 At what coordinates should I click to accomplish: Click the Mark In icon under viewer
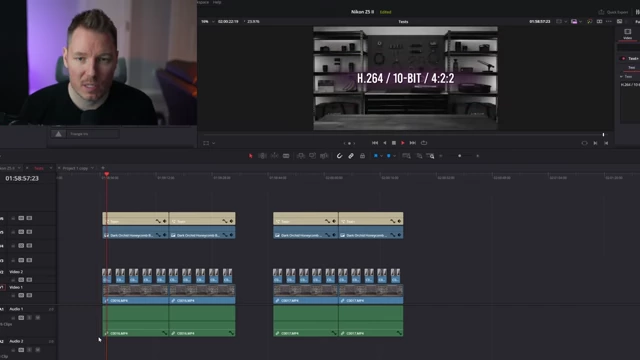(596, 143)
